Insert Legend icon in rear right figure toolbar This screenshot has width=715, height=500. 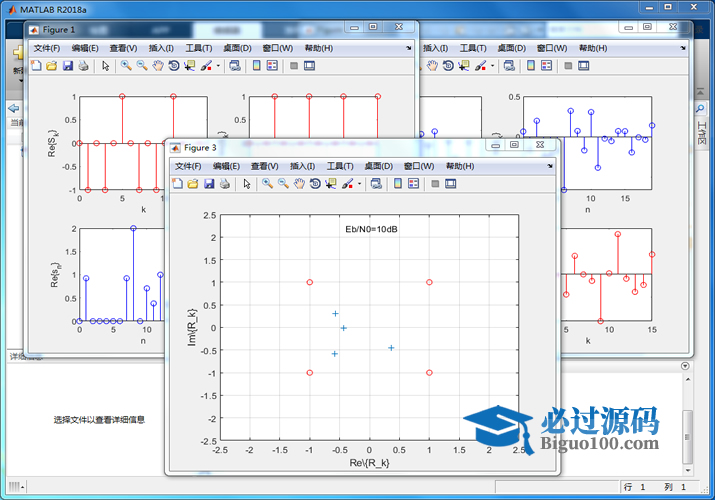[x=546, y=66]
